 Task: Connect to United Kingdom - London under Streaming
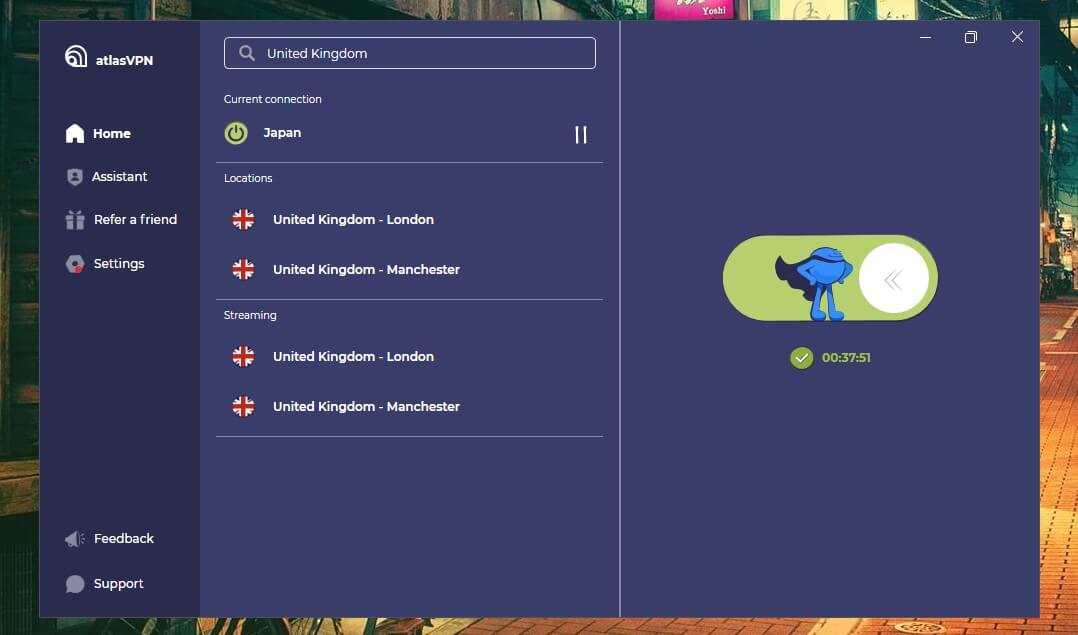point(410,357)
